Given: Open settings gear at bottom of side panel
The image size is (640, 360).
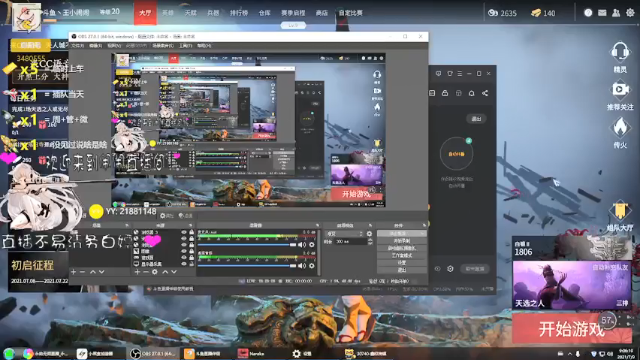Looking at the screenshot, I should click(x=450, y=269).
